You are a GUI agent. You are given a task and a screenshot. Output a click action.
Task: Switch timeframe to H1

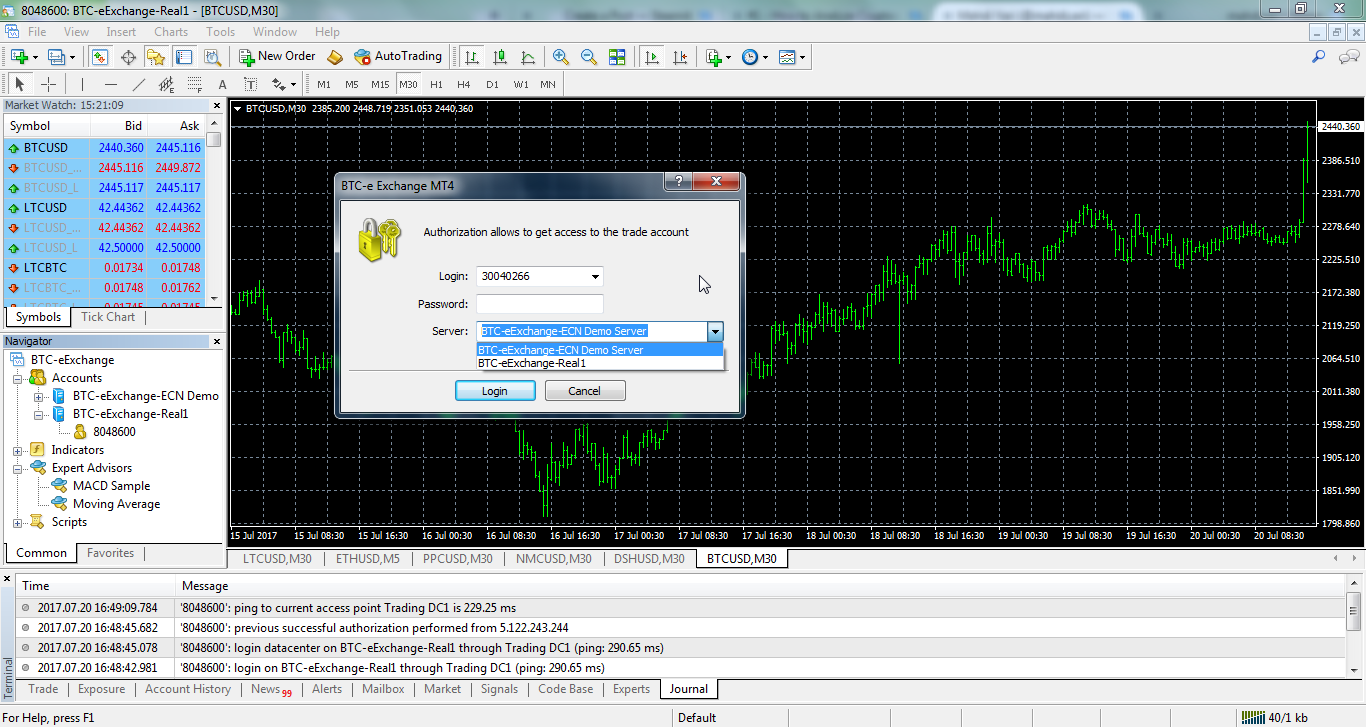[x=436, y=84]
